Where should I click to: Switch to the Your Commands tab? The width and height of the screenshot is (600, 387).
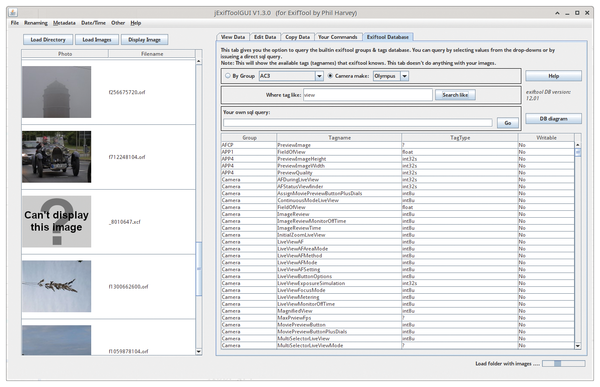[x=338, y=37]
